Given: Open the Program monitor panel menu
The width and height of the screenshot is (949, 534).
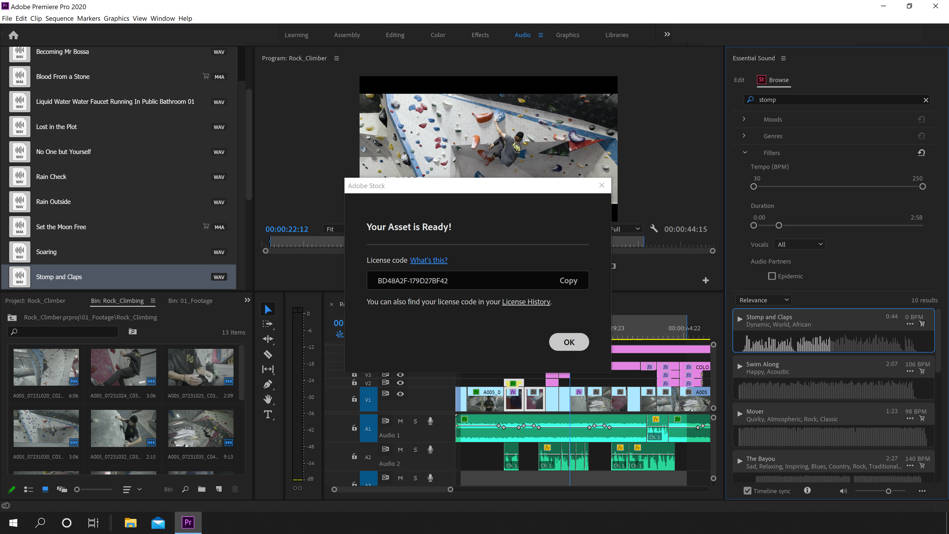Looking at the screenshot, I should (x=337, y=58).
